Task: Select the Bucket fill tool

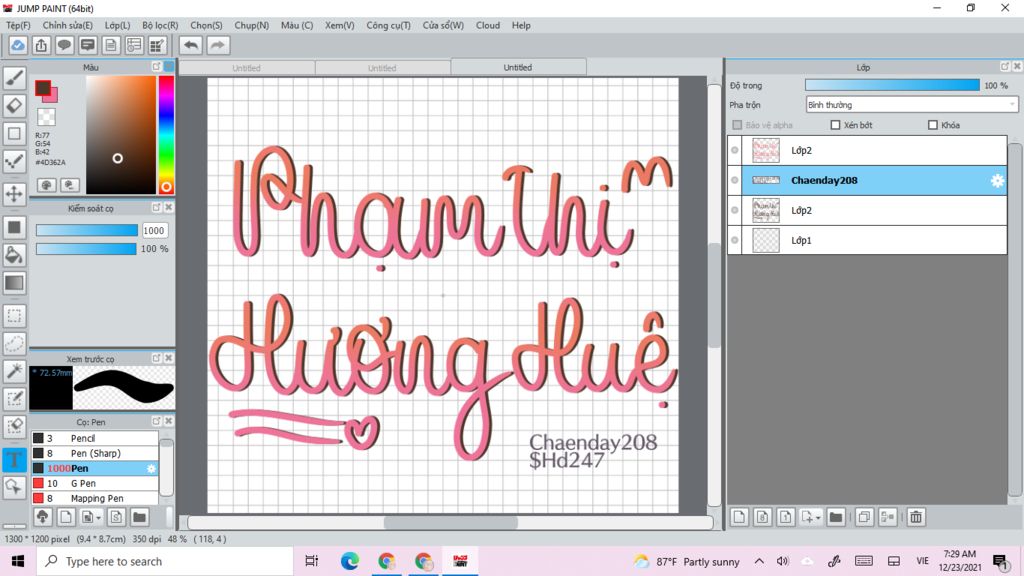Action: [x=14, y=255]
